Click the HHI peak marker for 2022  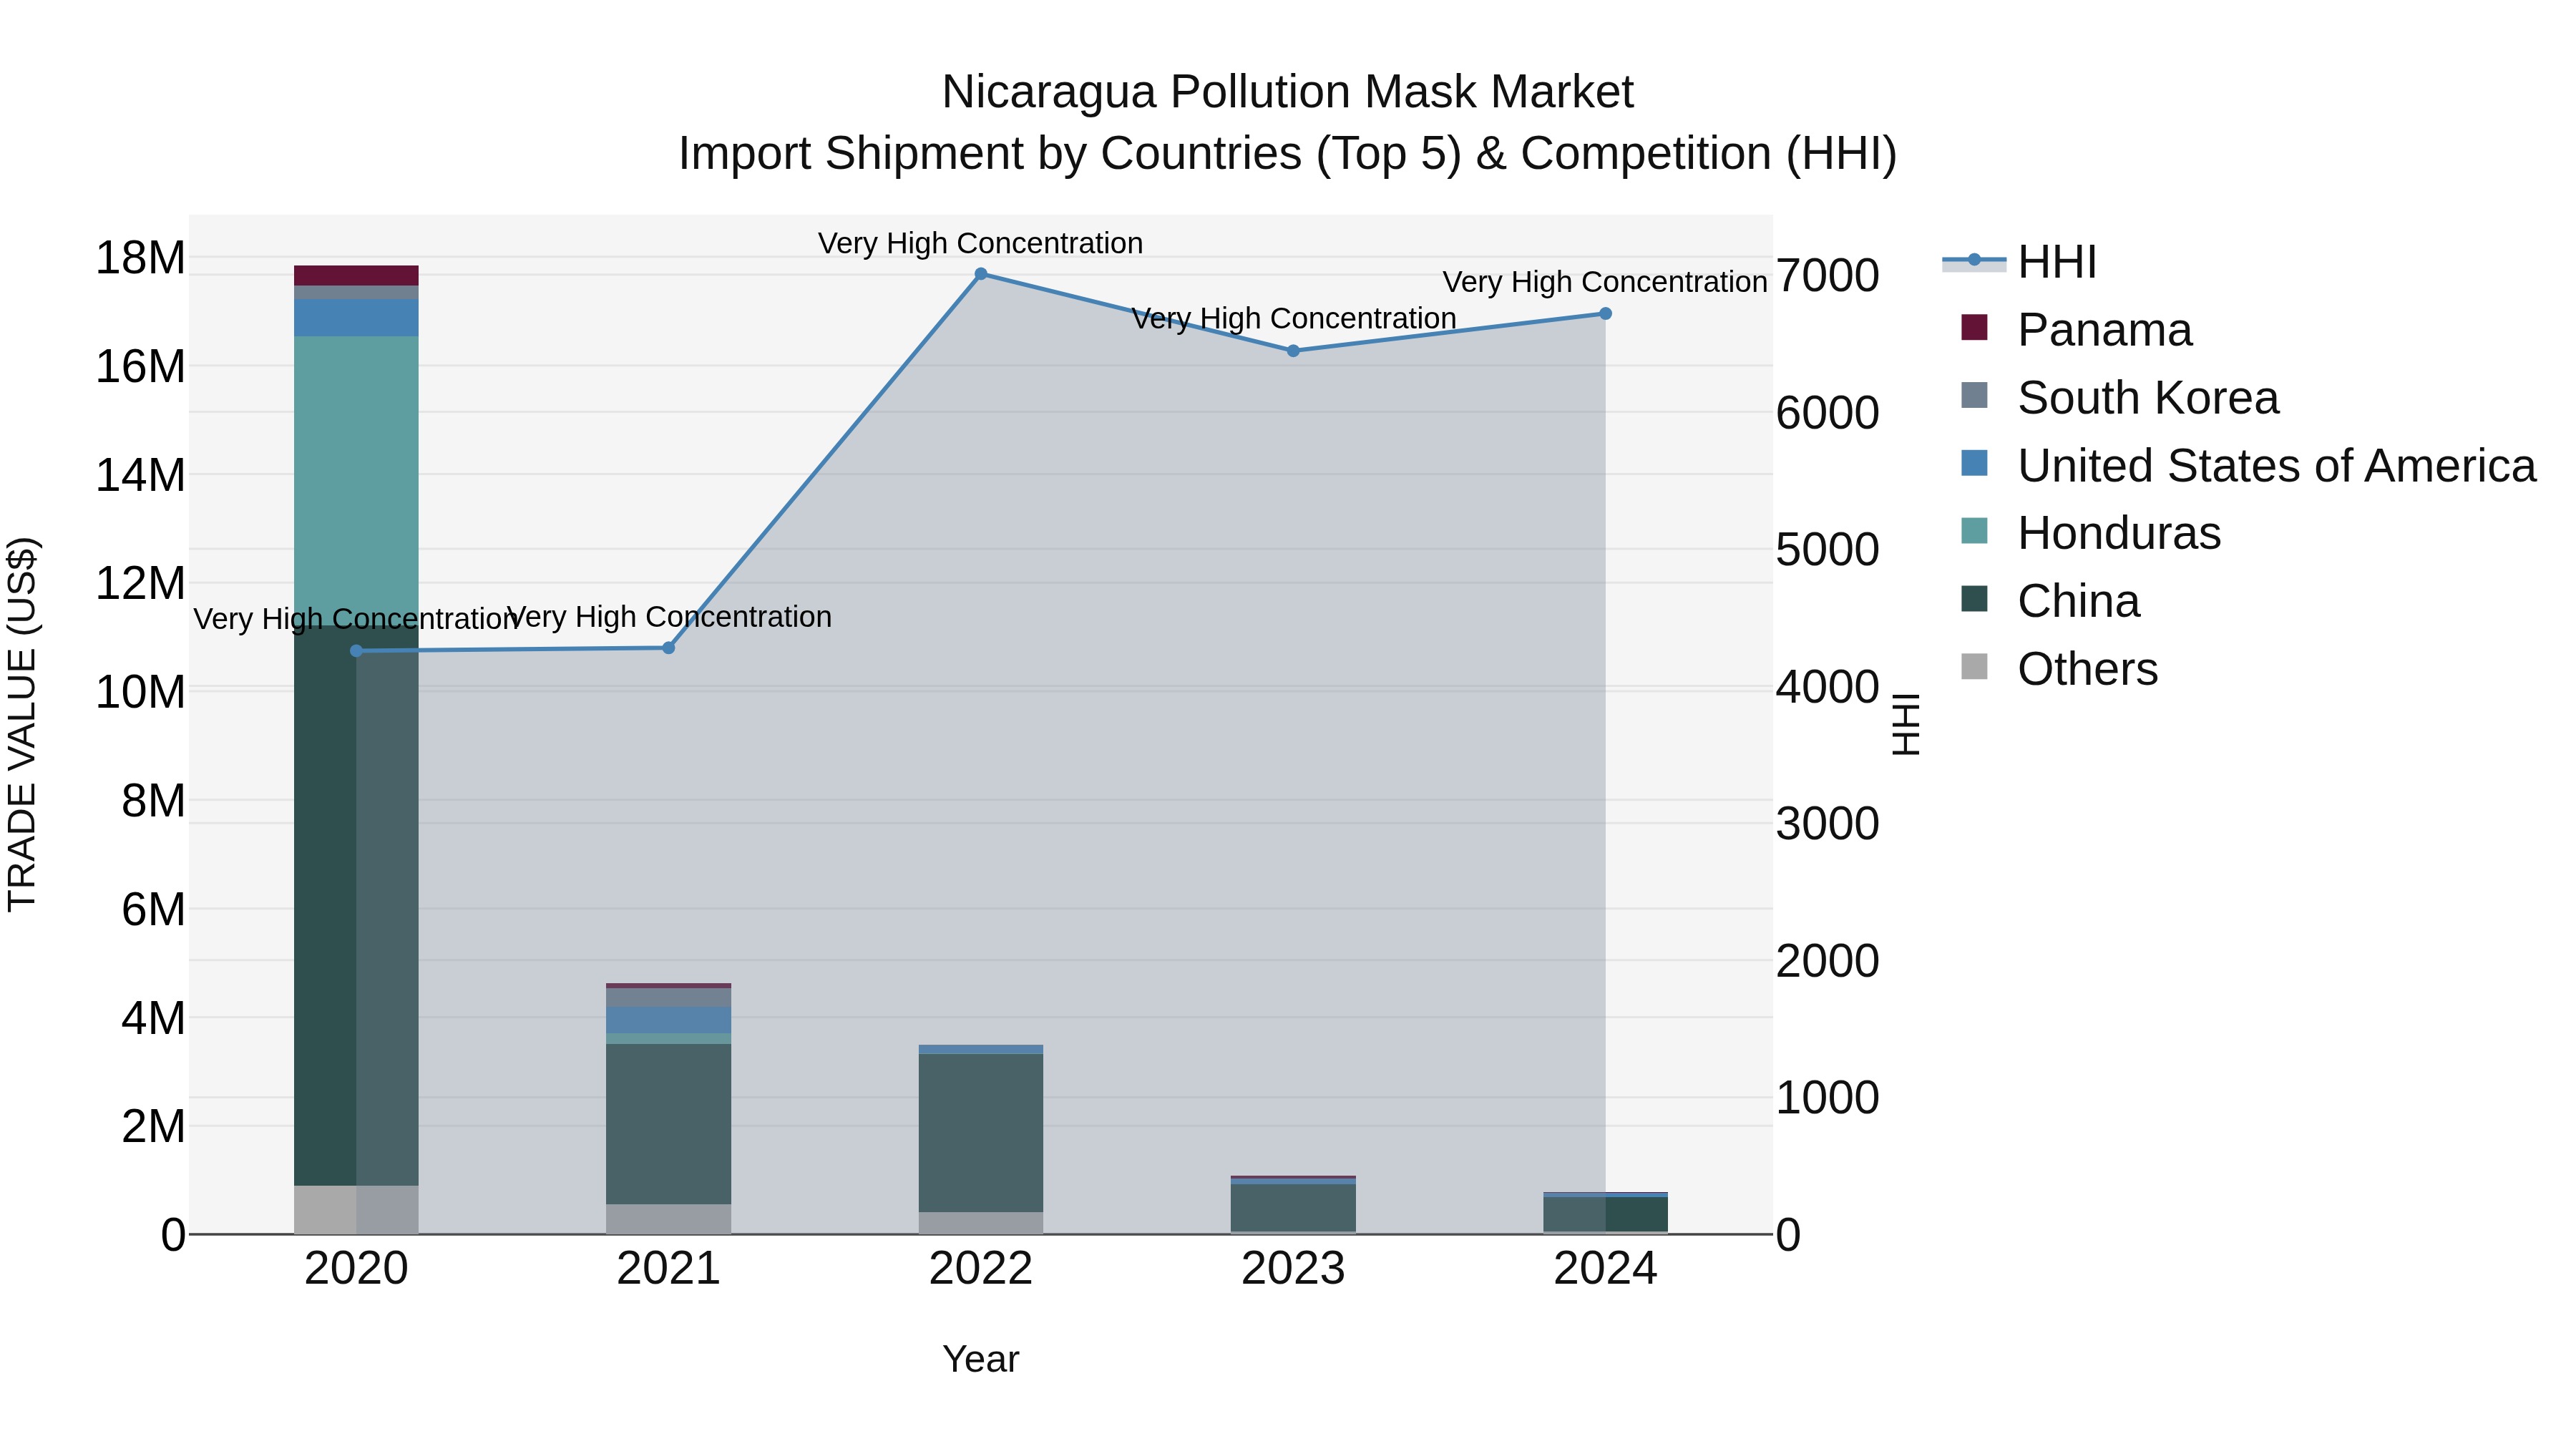click(x=981, y=274)
